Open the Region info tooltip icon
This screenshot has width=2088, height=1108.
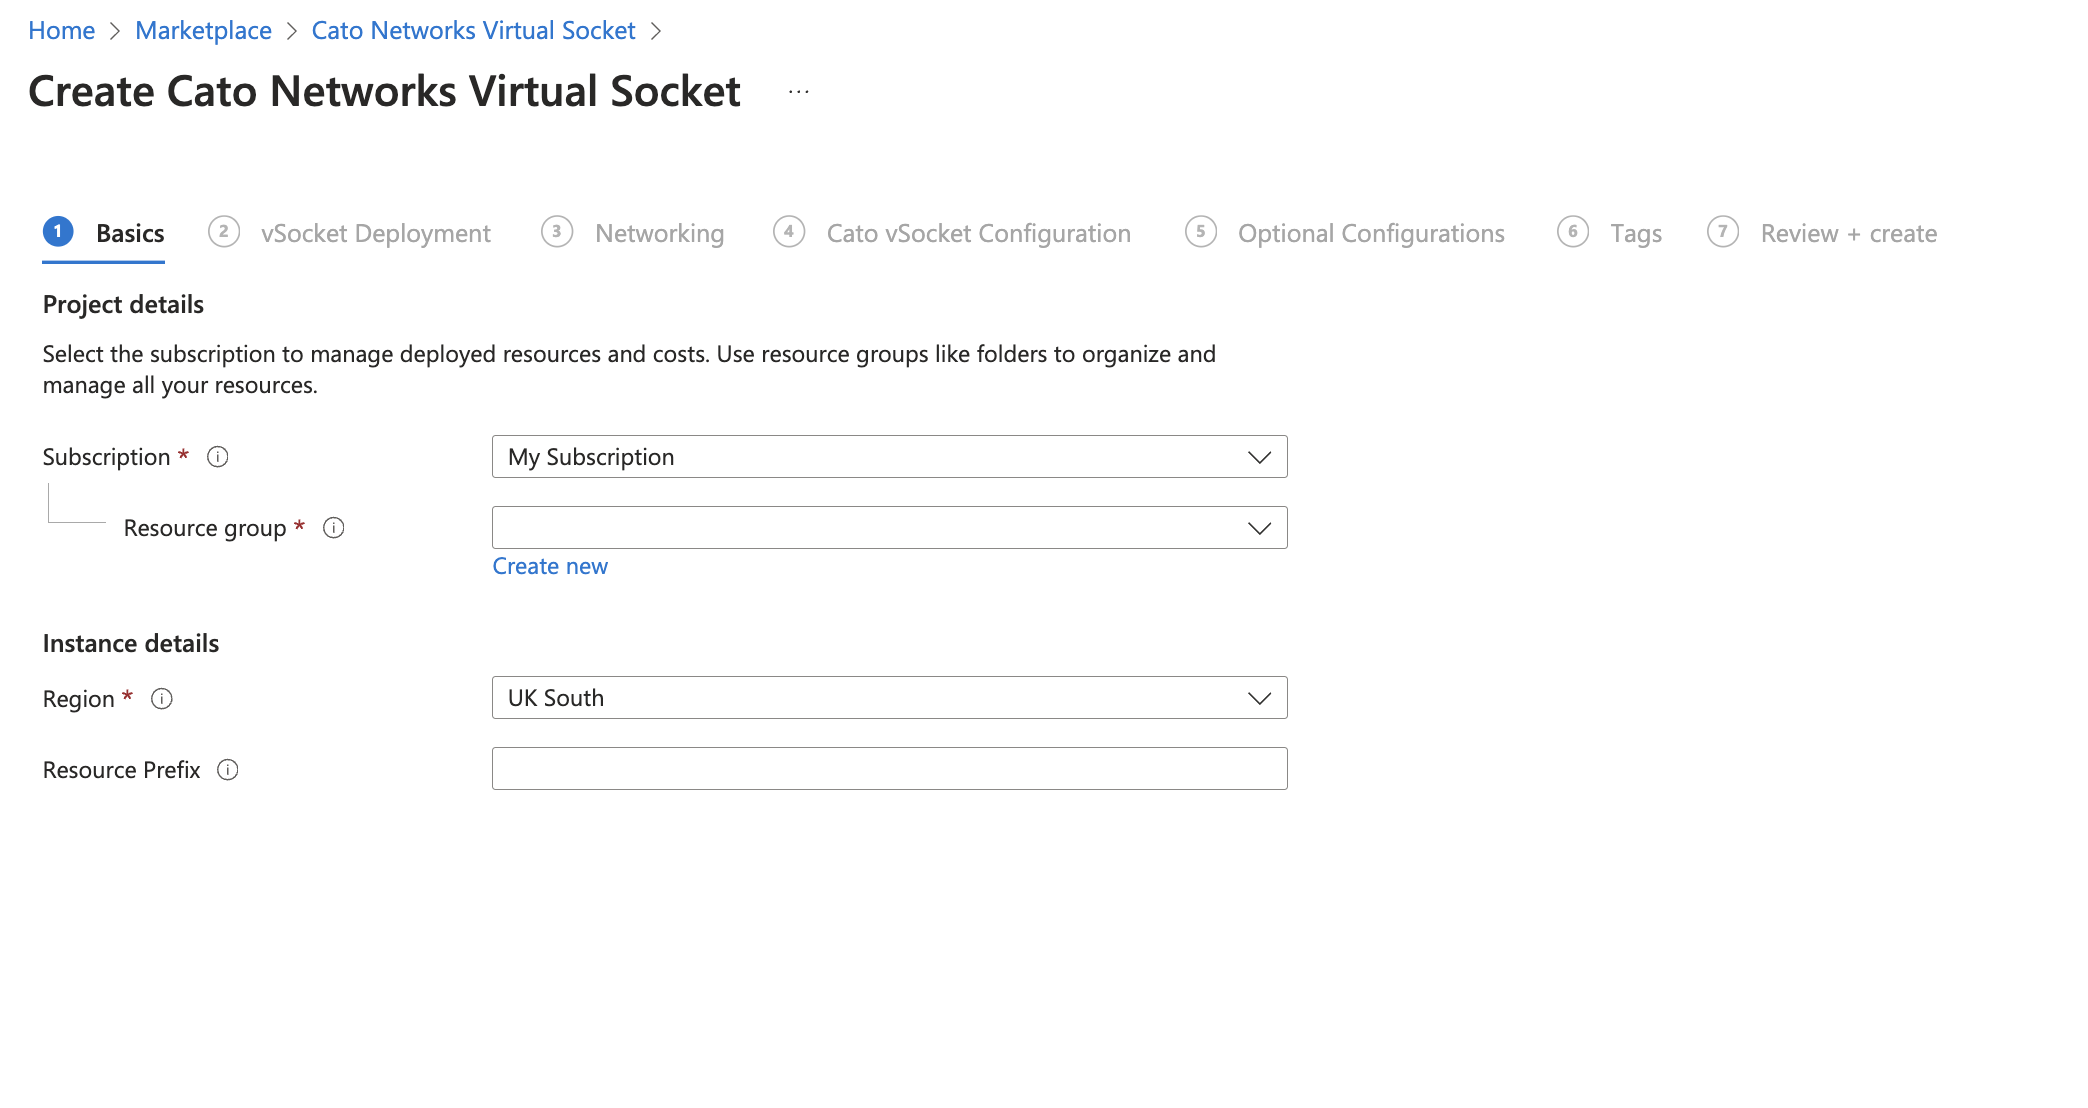point(161,699)
